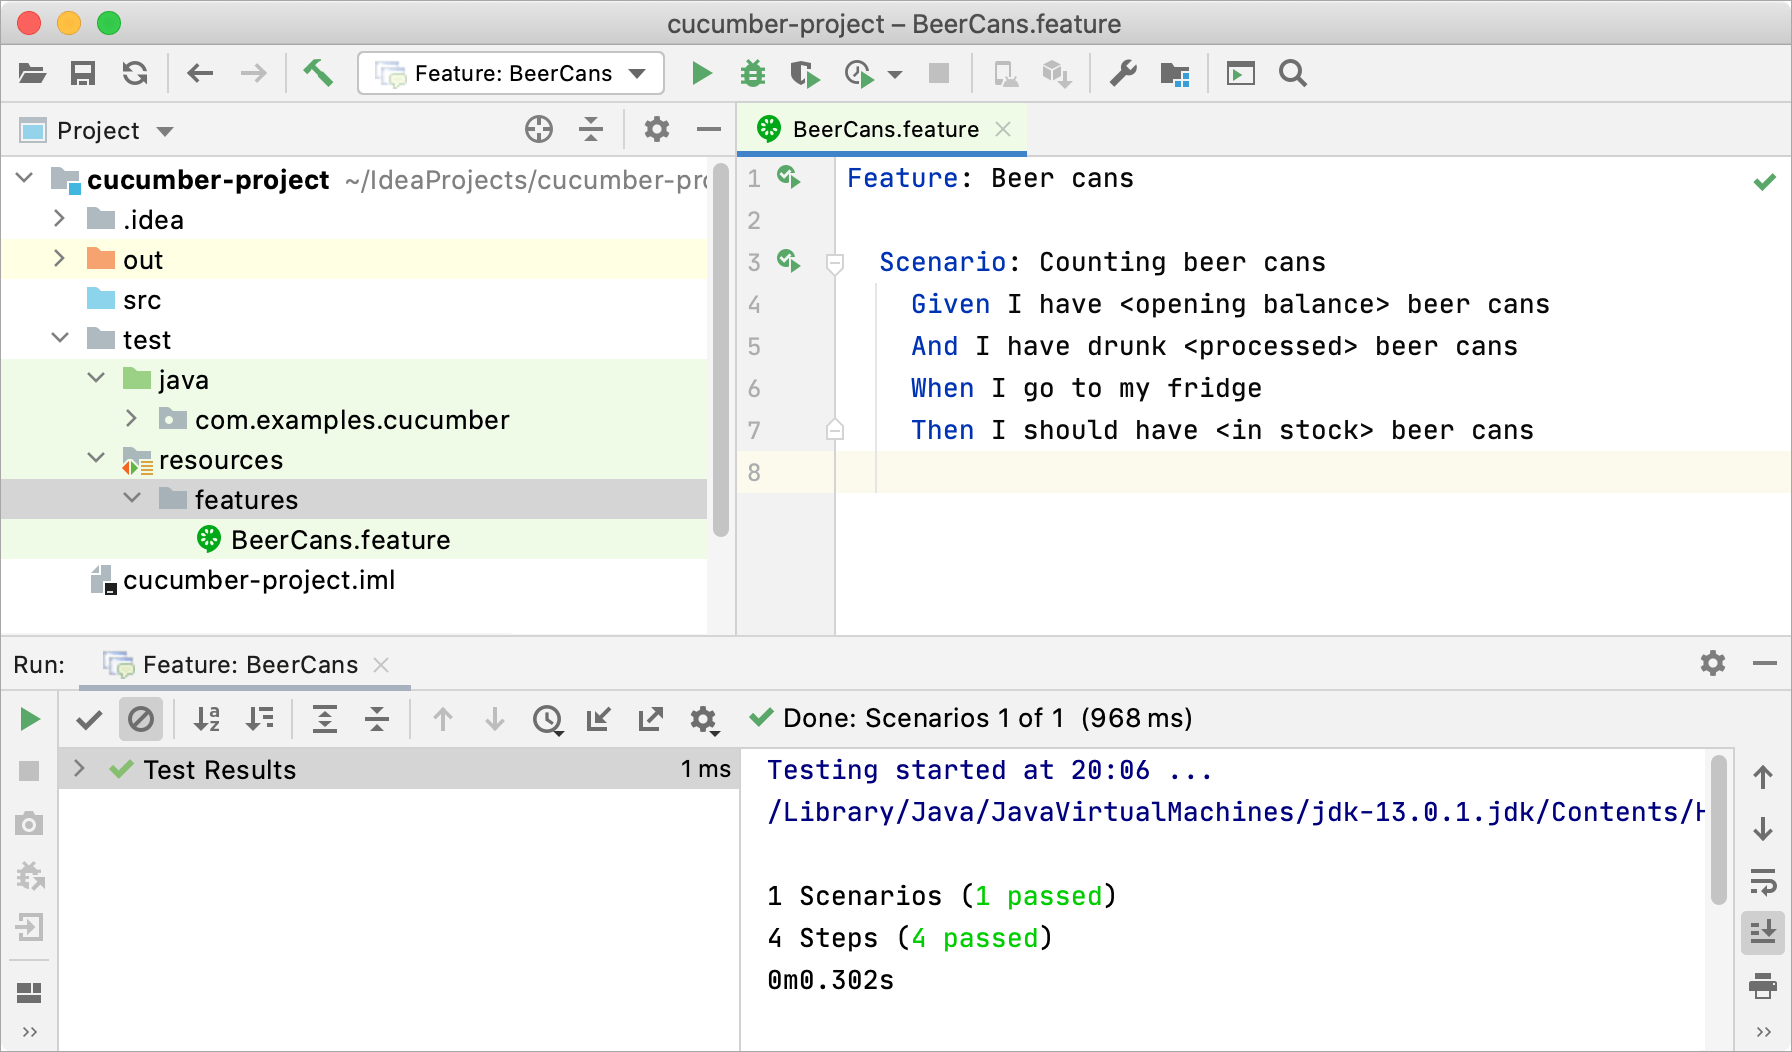Select BeerCans.feature in the Project tree
Viewport: 1792px width, 1052px height.
tap(340, 539)
